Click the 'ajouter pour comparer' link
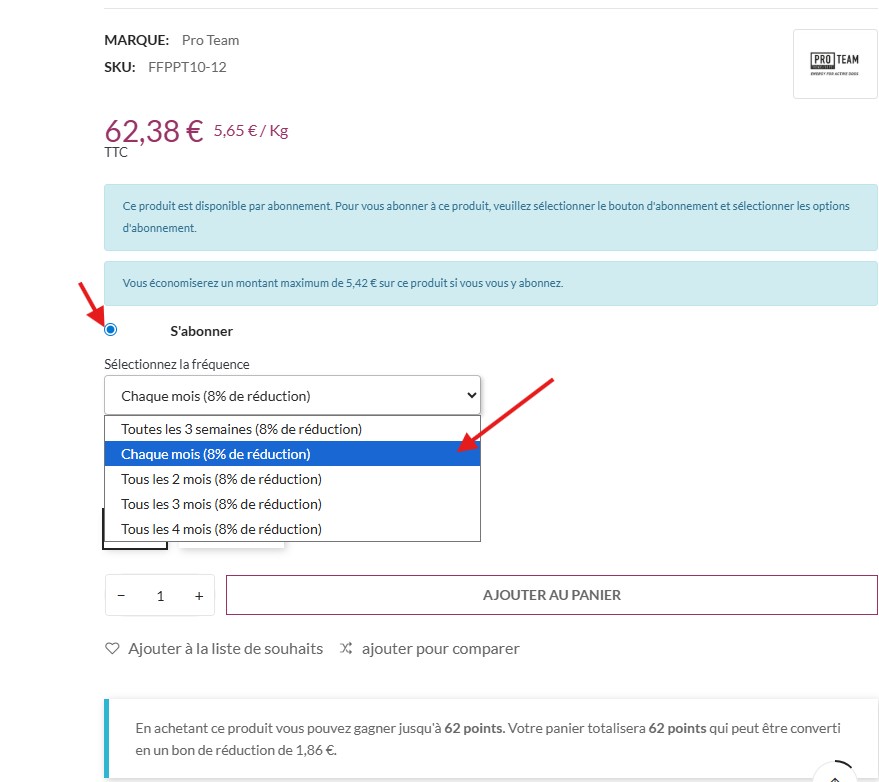 tap(440, 649)
